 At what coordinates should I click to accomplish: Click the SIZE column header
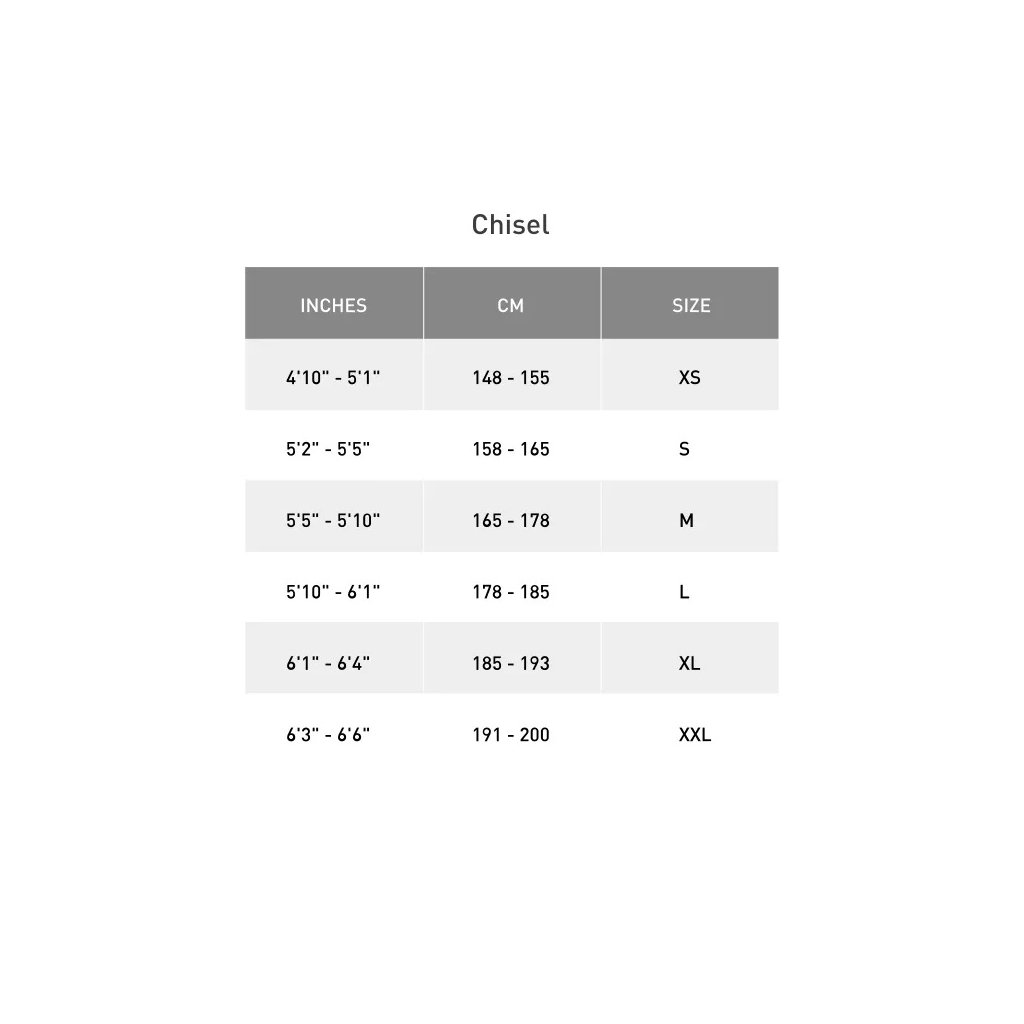pos(691,306)
